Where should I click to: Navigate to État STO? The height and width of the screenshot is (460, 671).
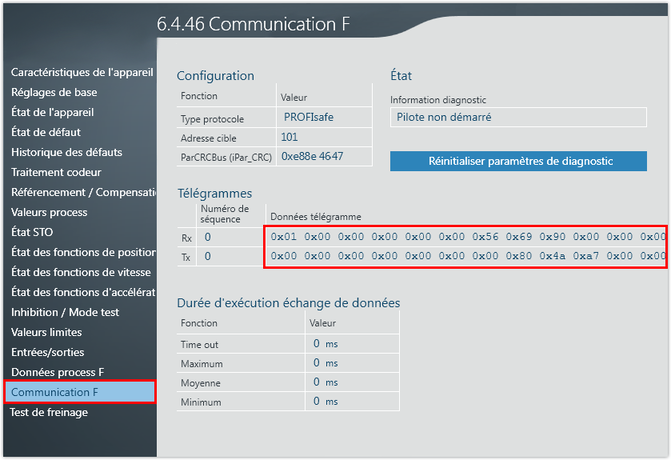point(34,232)
